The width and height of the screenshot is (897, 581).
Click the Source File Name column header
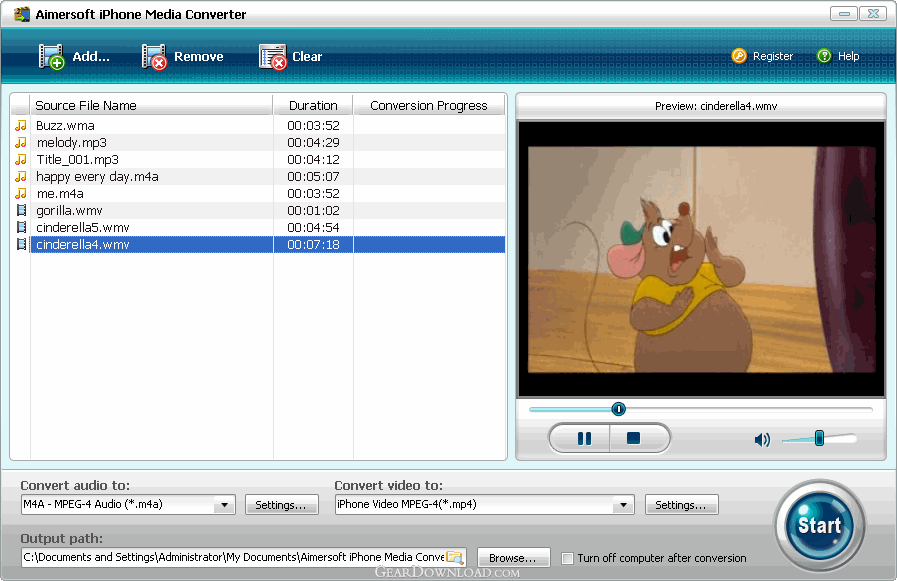[151, 105]
